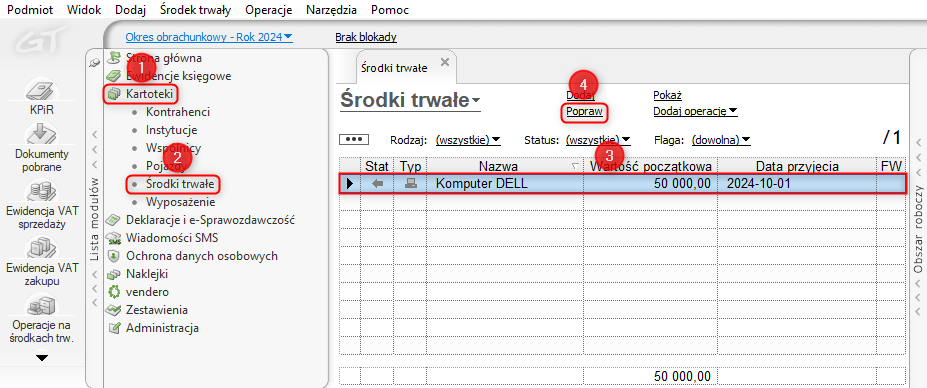
Task: Open Dokumenty pobrane icon in sidebar
Action: click(x=42, y=134)
